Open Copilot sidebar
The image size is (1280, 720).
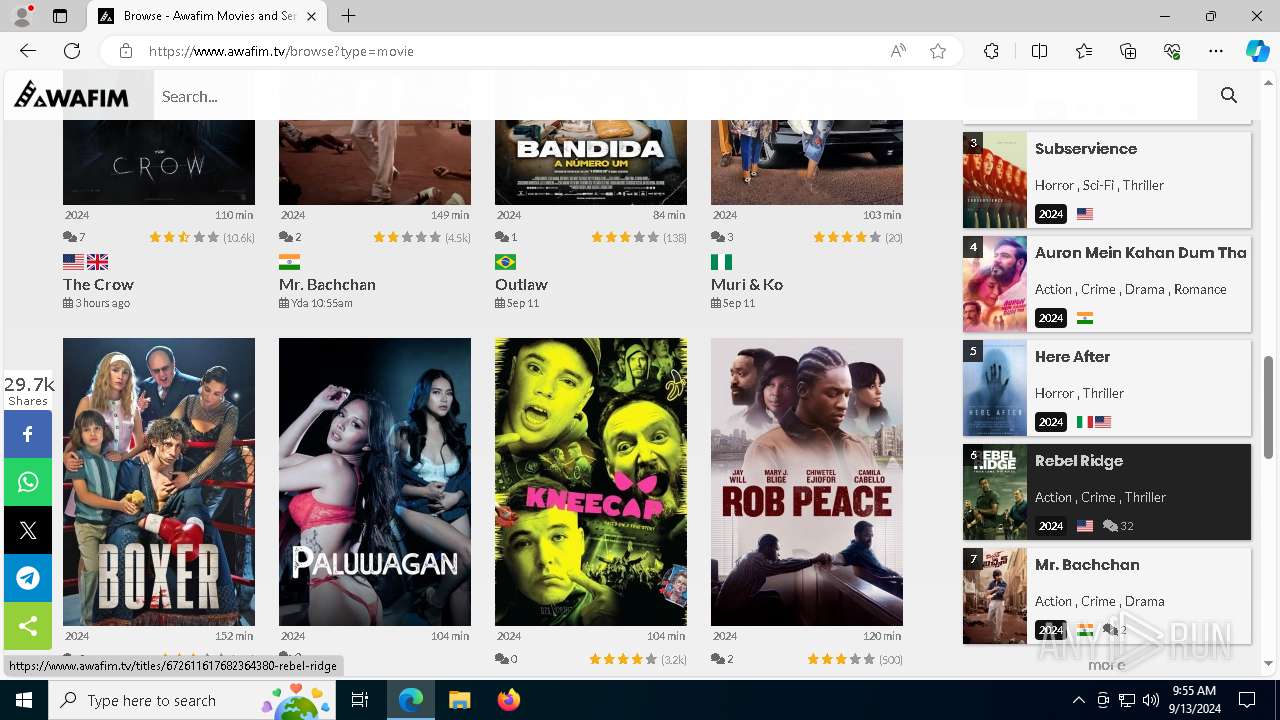coord(1257,51)
